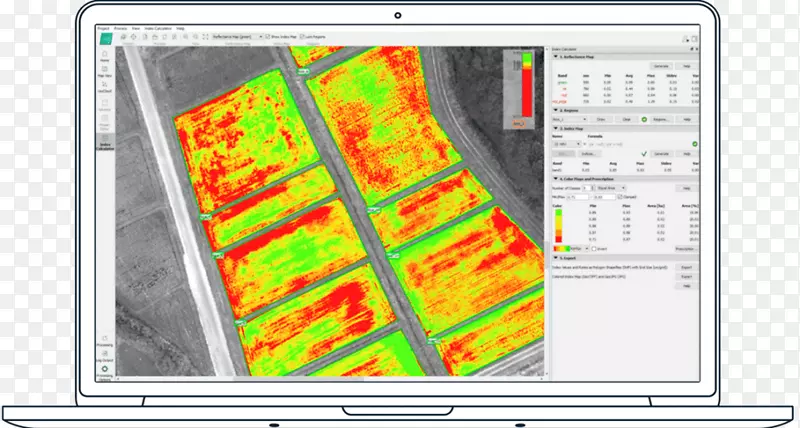
Task: Click the Indices... button
Action: tap(588, 154)
